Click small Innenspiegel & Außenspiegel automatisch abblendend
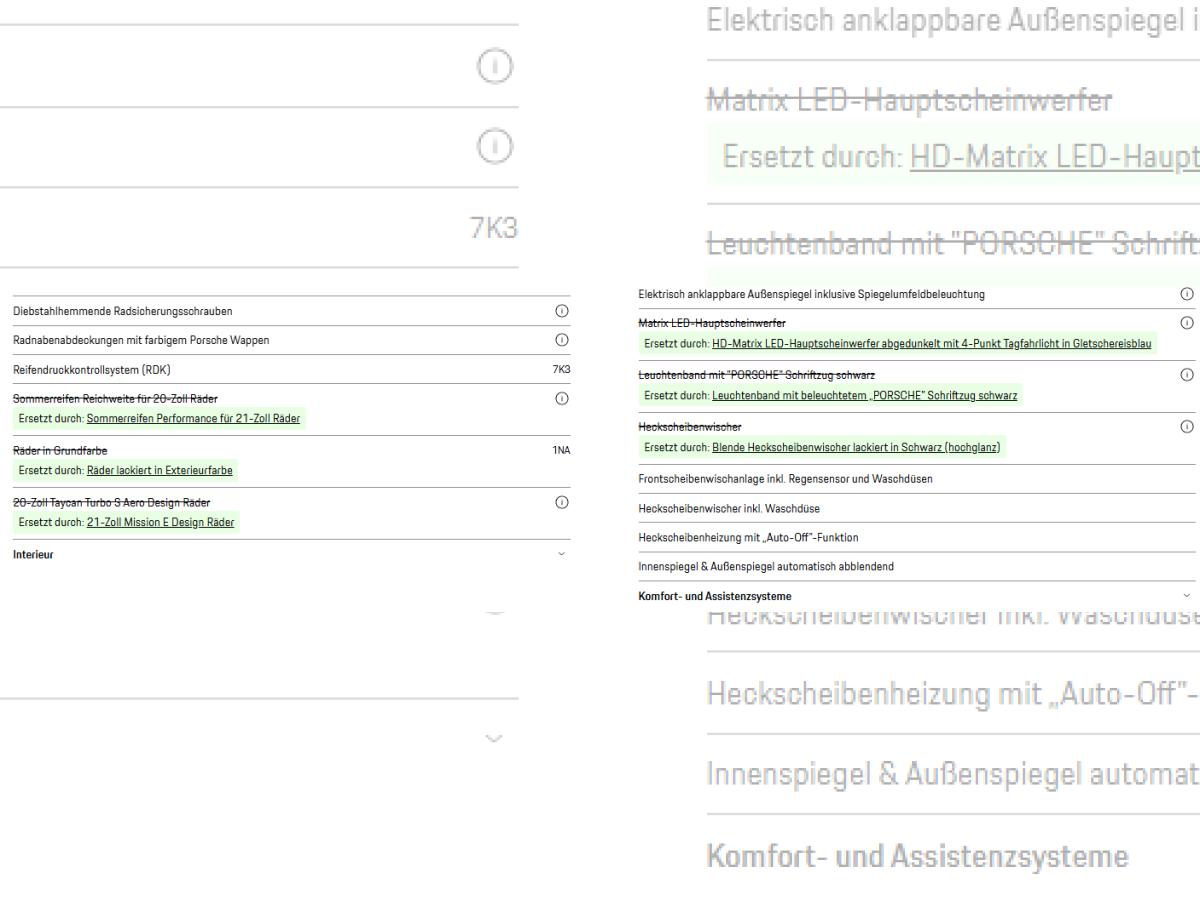The height and width of the screenshot is (900, 1200). tap(766, 566)
